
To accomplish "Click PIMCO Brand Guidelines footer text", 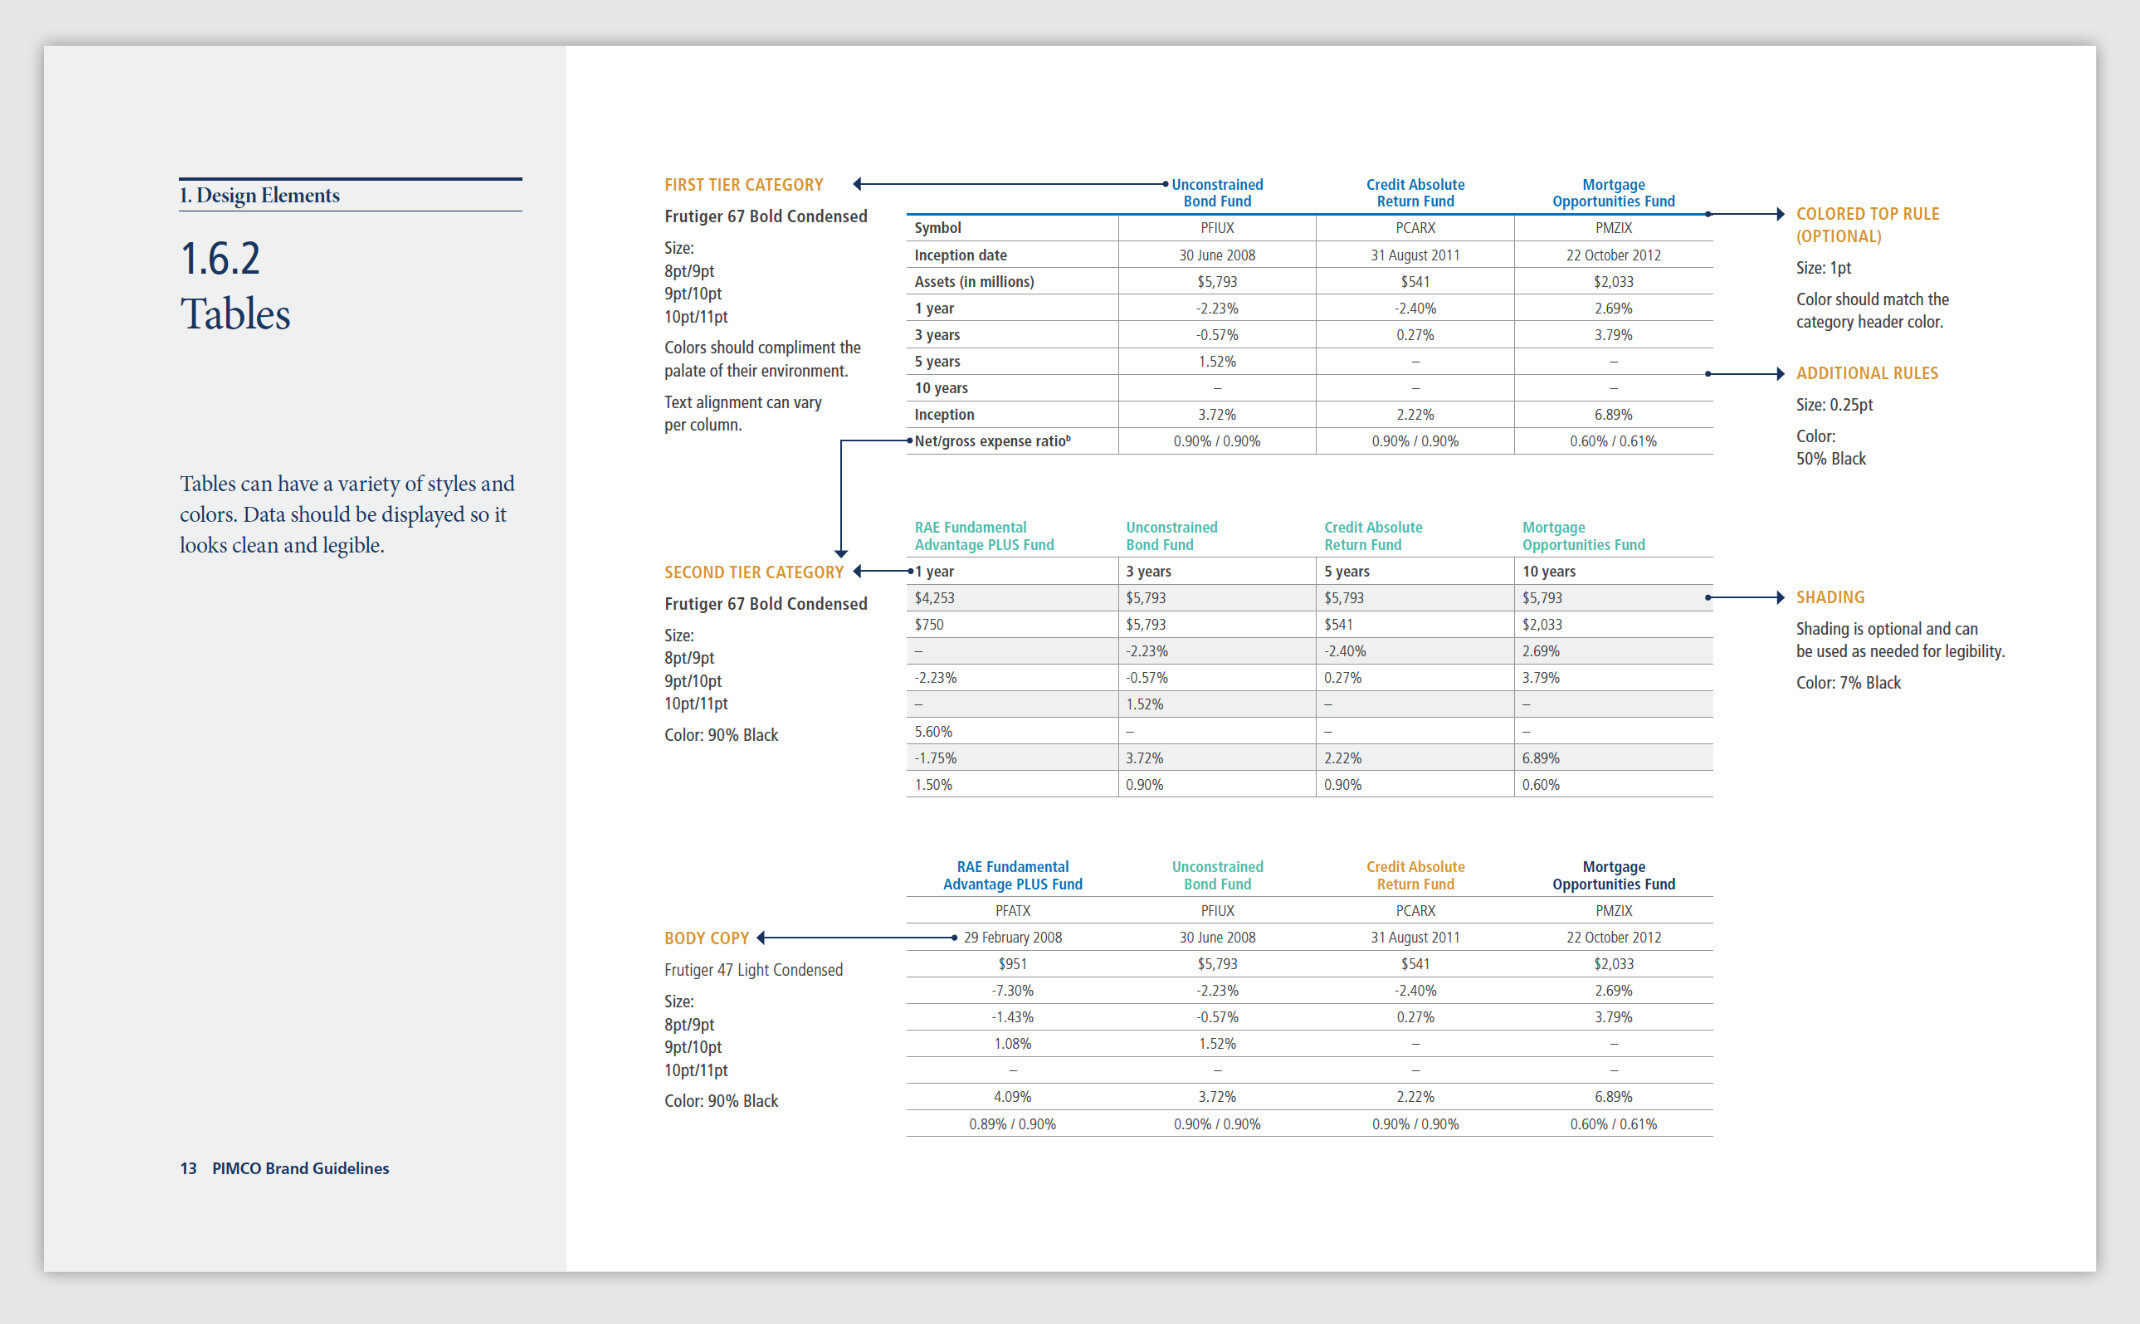I will [300, 1168].
